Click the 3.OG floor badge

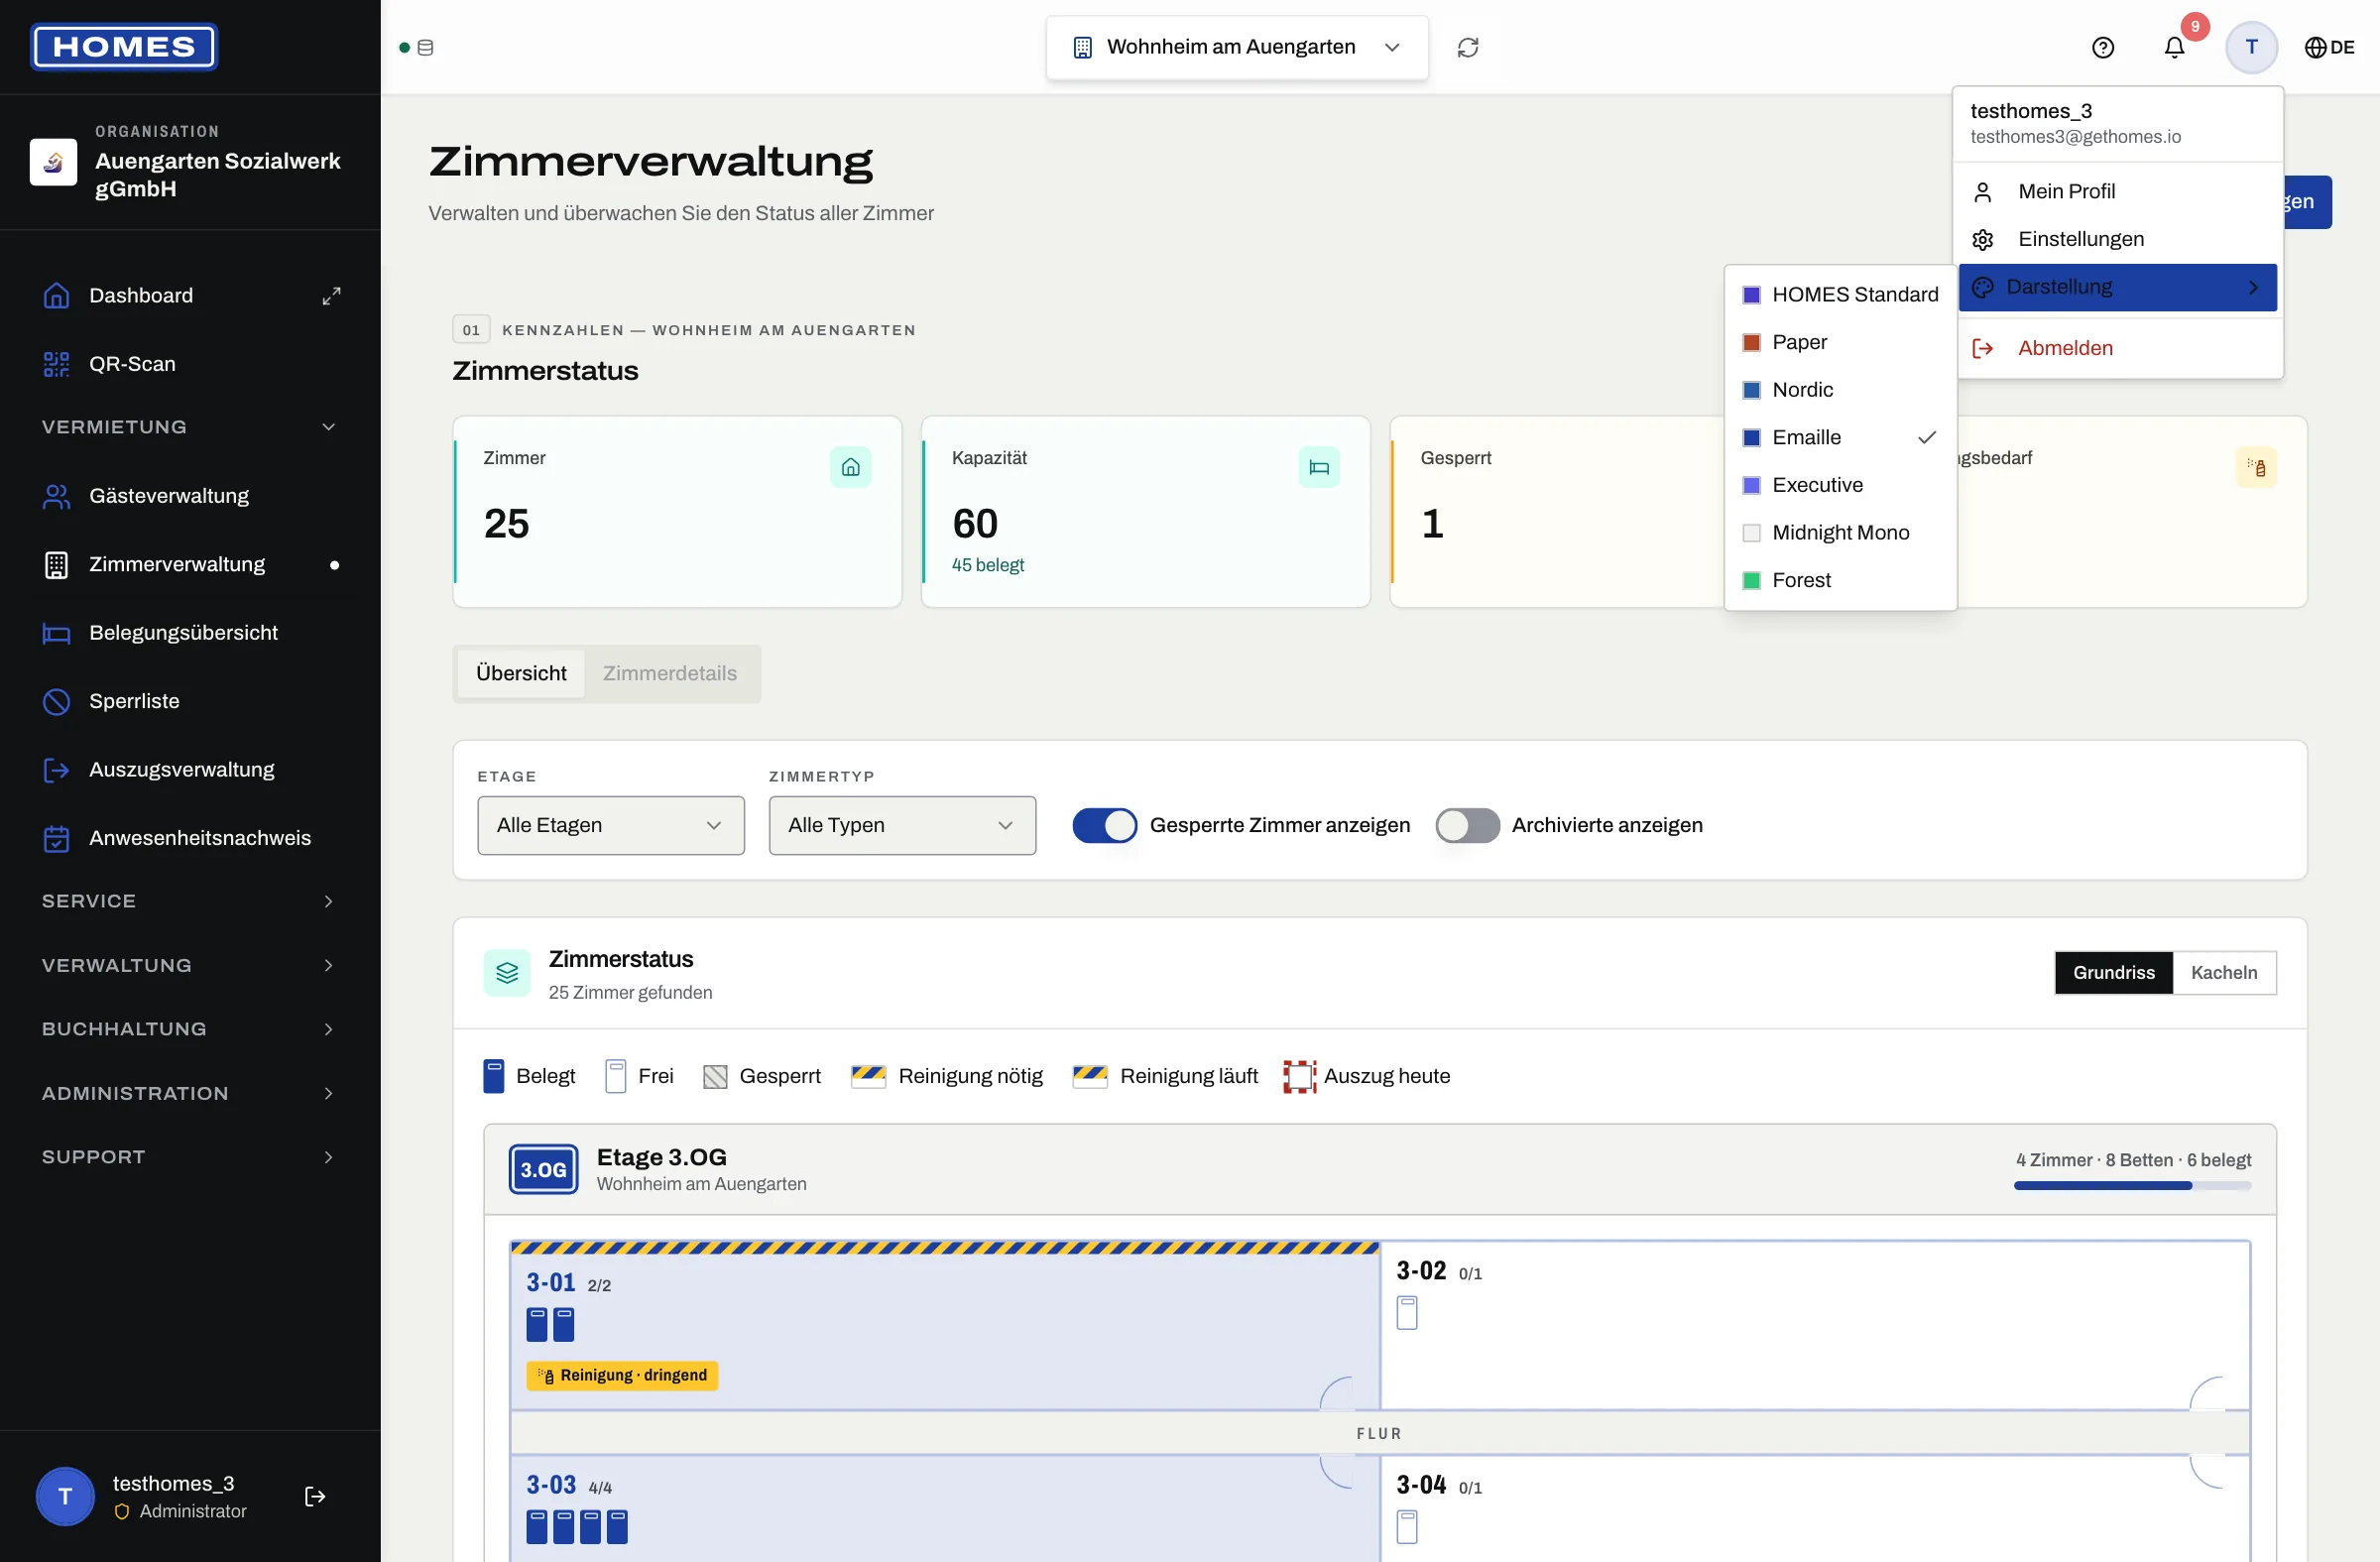pyautogui.click(x=543, y=1169)
